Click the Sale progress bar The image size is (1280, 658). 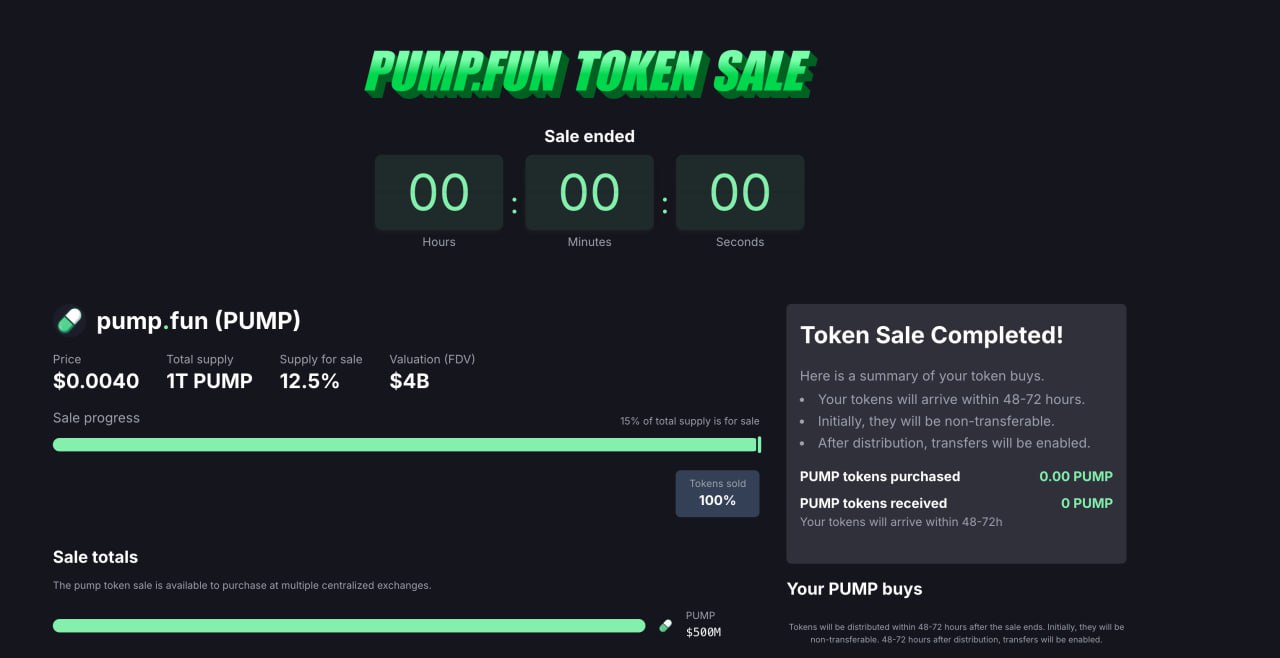[x=405, y=444]
